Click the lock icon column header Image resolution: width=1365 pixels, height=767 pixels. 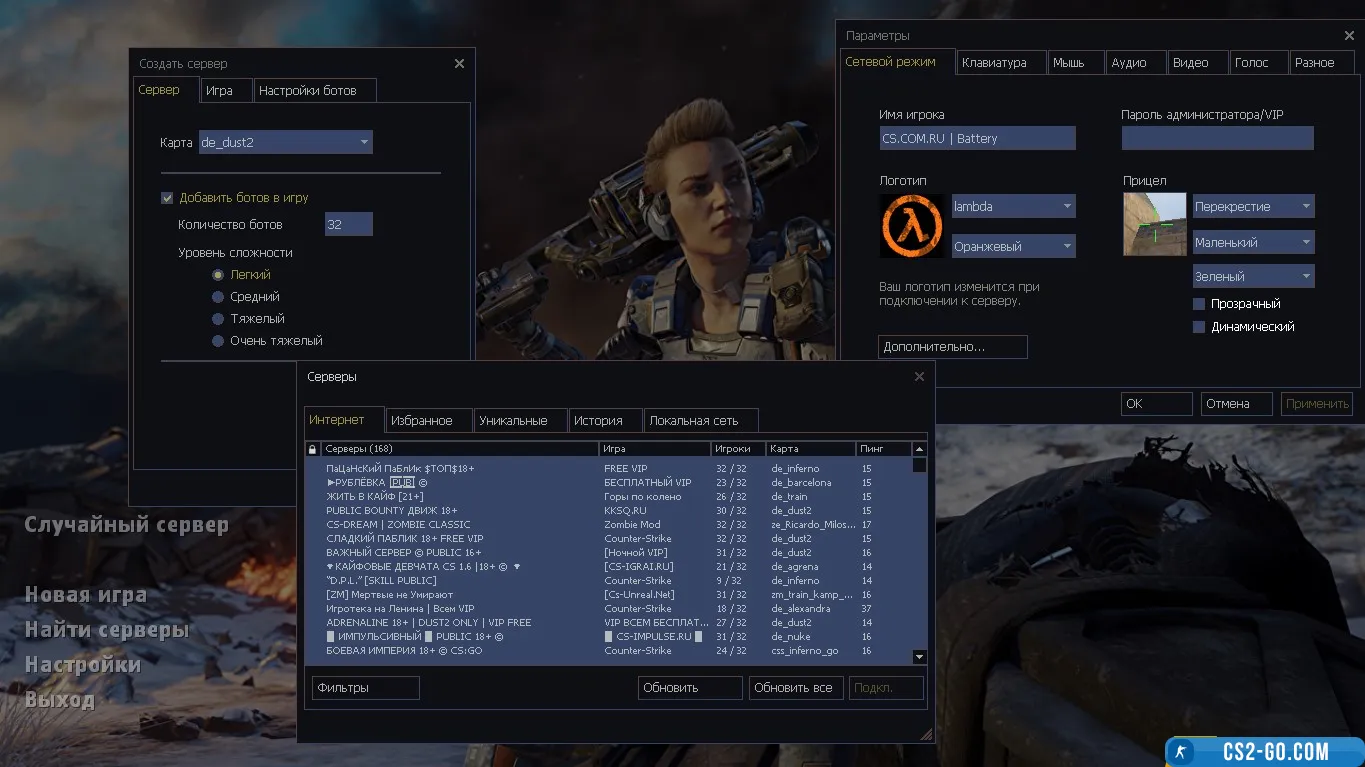(313, 449)
